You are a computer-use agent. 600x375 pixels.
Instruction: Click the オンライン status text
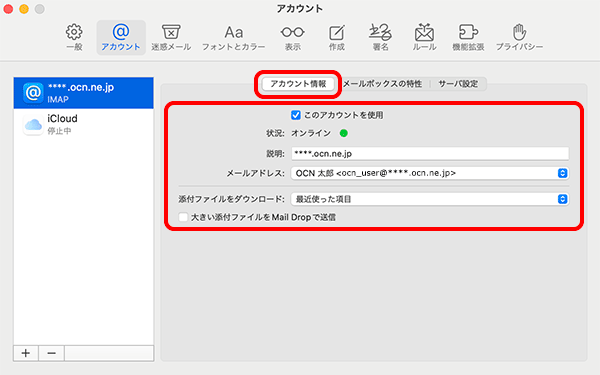(311, 133)
